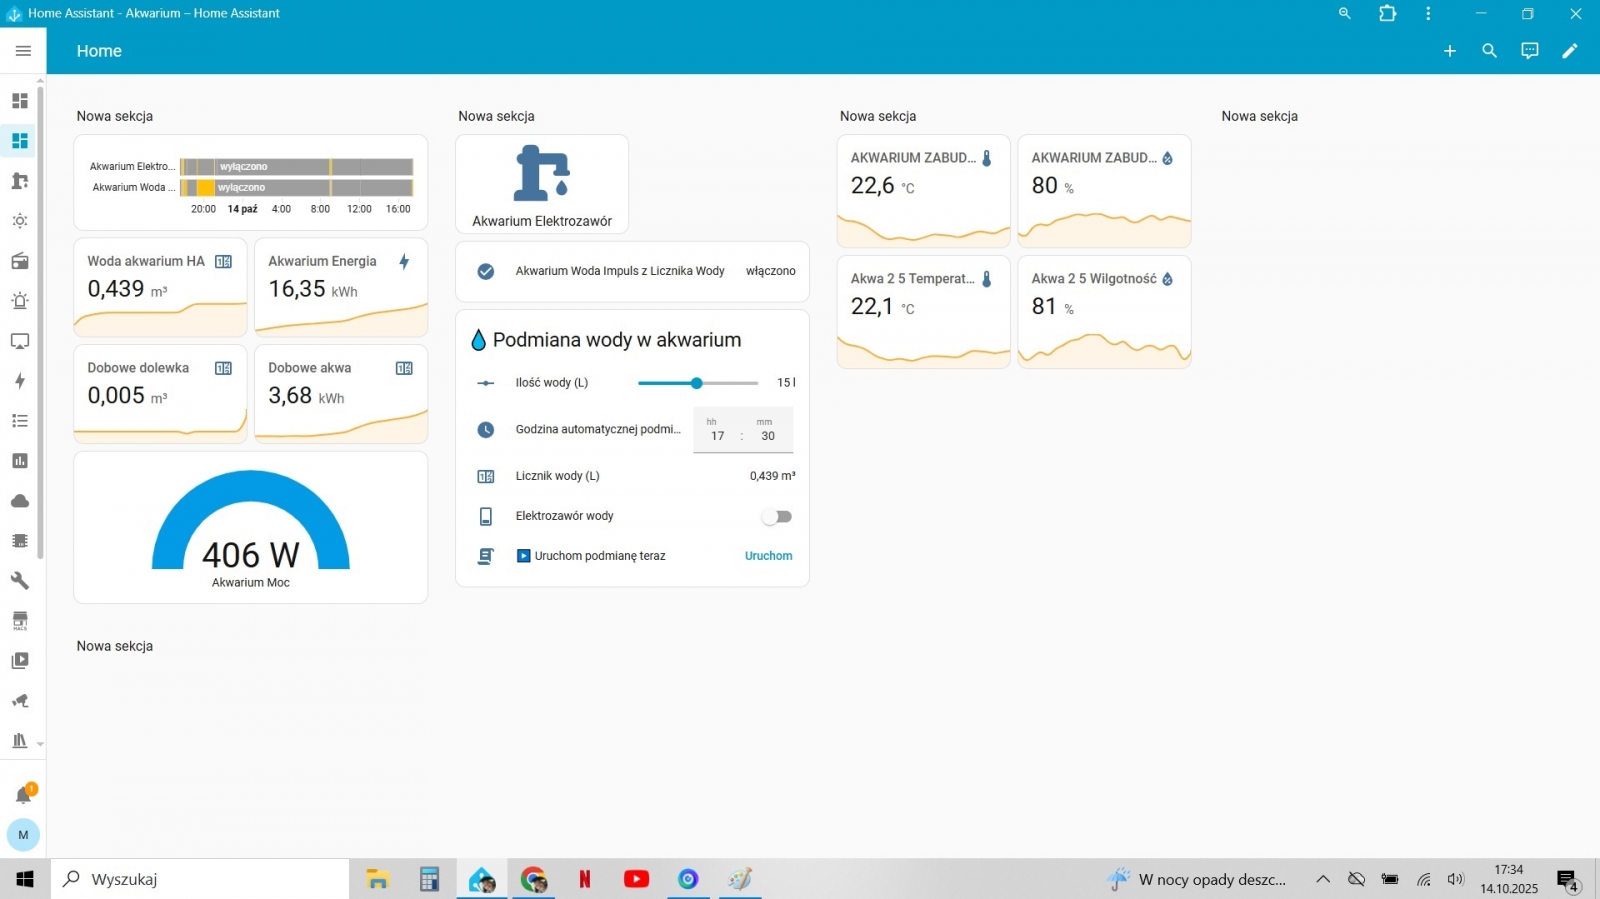
Task: Open the Windows Start menu
Action: (x=25, y=879)
